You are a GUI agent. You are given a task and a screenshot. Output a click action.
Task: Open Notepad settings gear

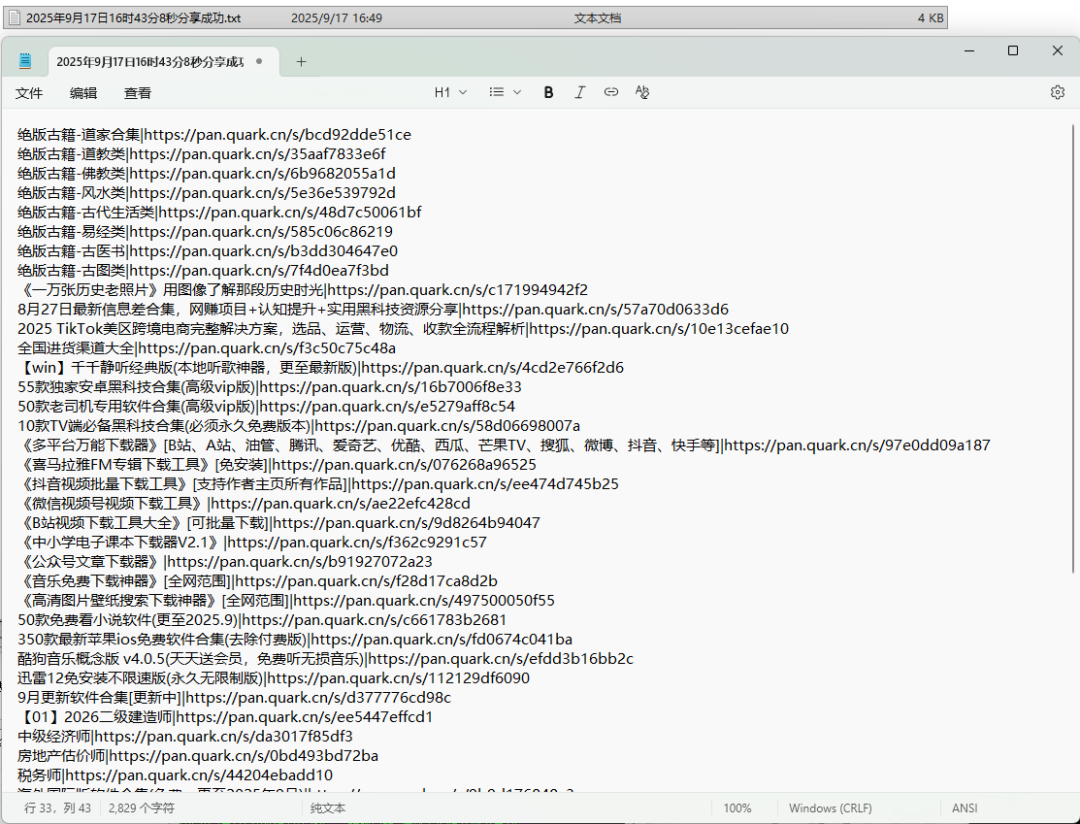[1057, 92]
